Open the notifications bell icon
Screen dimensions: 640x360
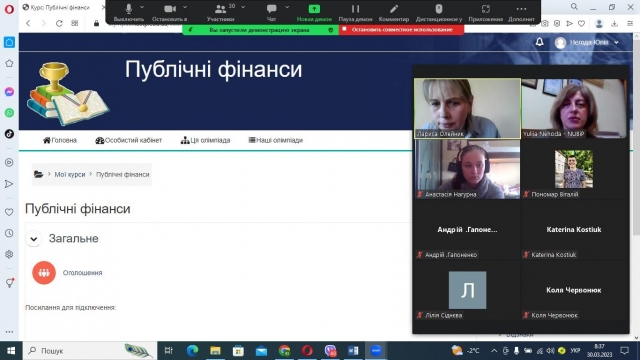point(539,42)
